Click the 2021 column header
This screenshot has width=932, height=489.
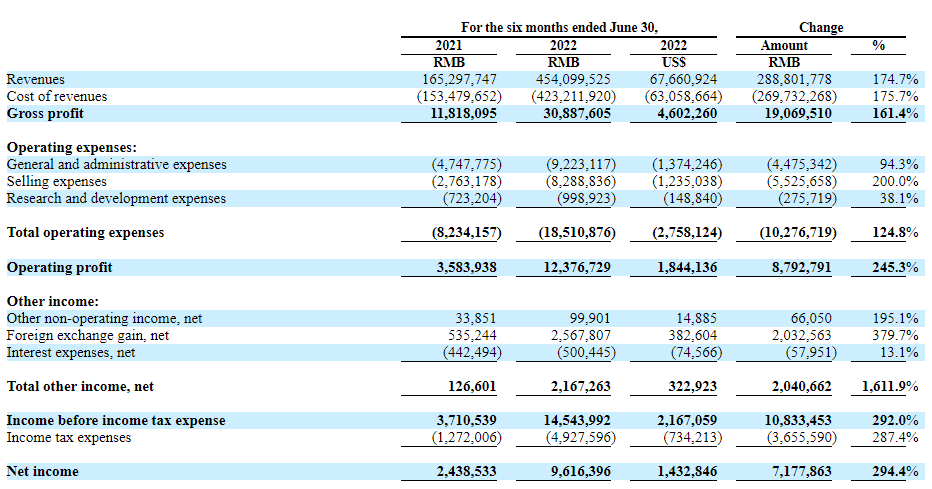[x=449, y=45]
